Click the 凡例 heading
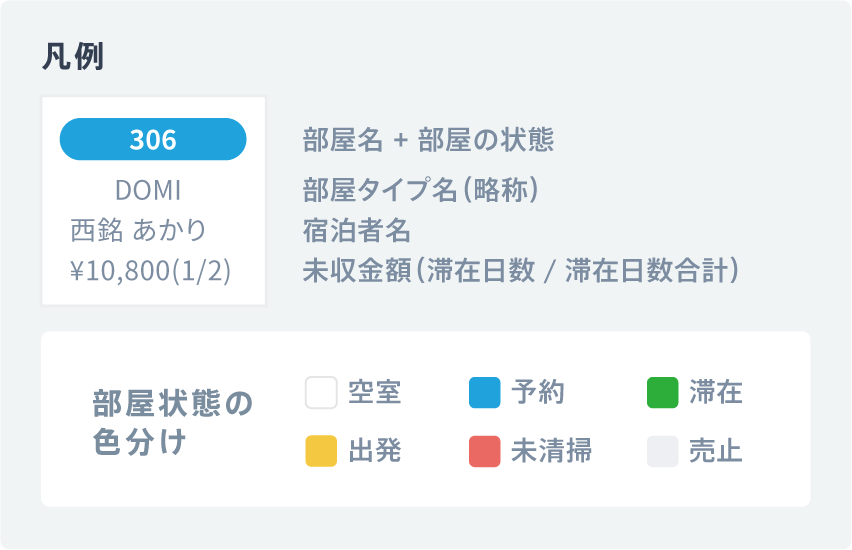852x550 pixels. [73, 56]
